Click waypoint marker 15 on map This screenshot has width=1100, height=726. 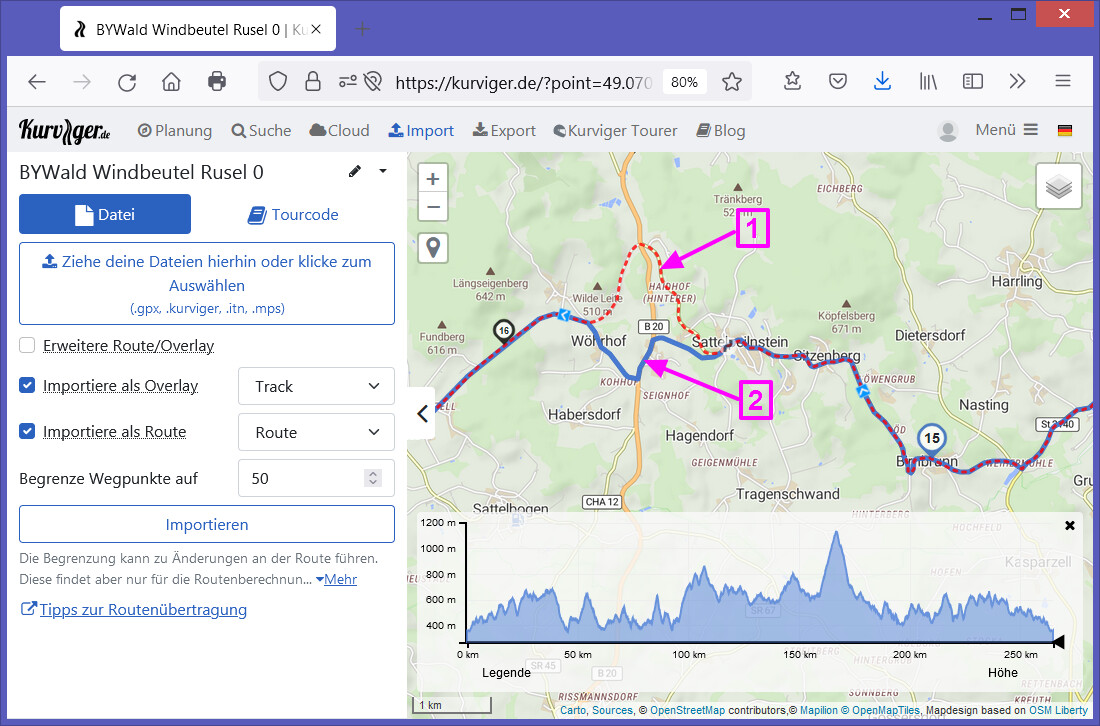coord(931,439)
